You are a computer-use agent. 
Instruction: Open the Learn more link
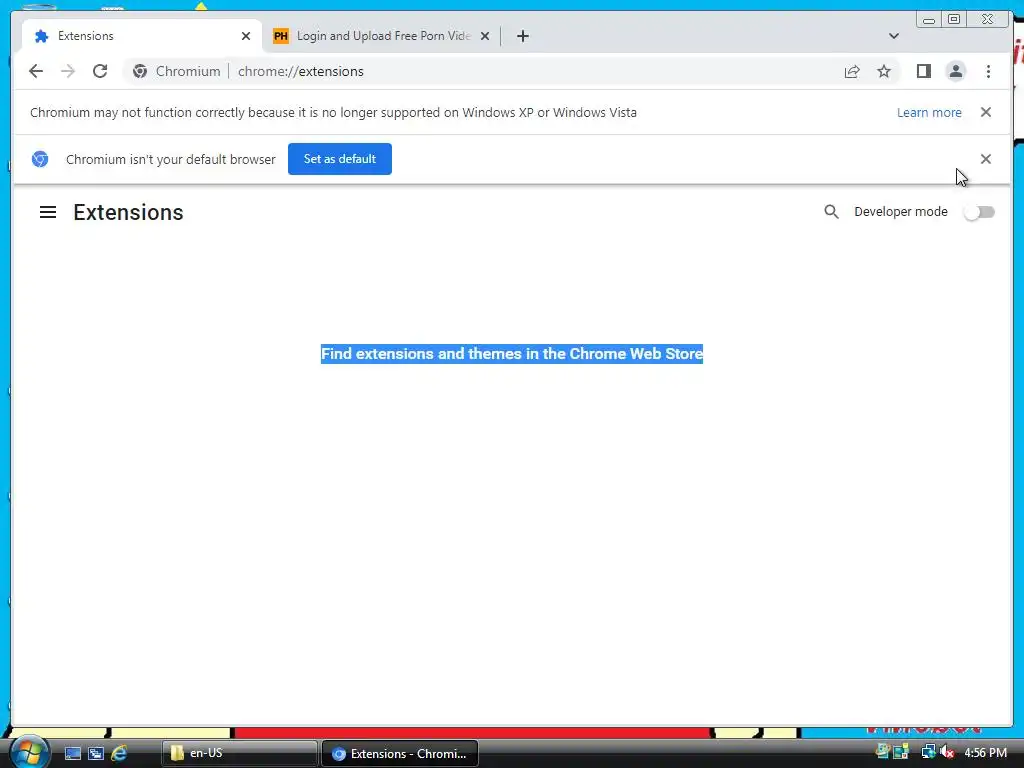point(929,112)
